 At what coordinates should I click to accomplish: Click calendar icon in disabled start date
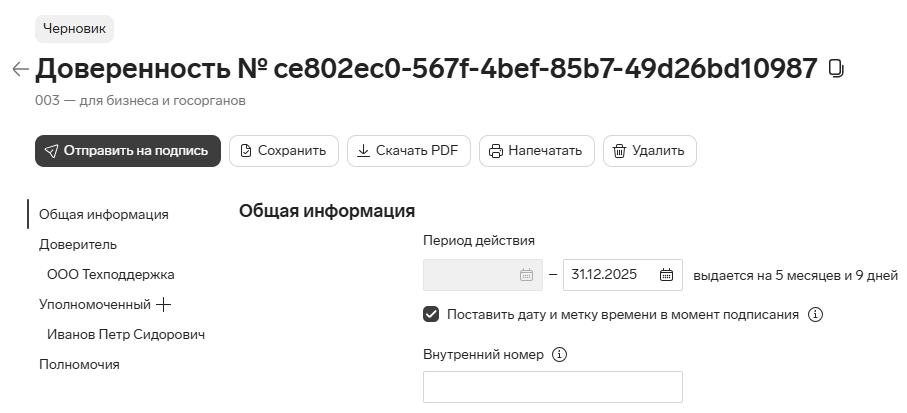[526, 275]
